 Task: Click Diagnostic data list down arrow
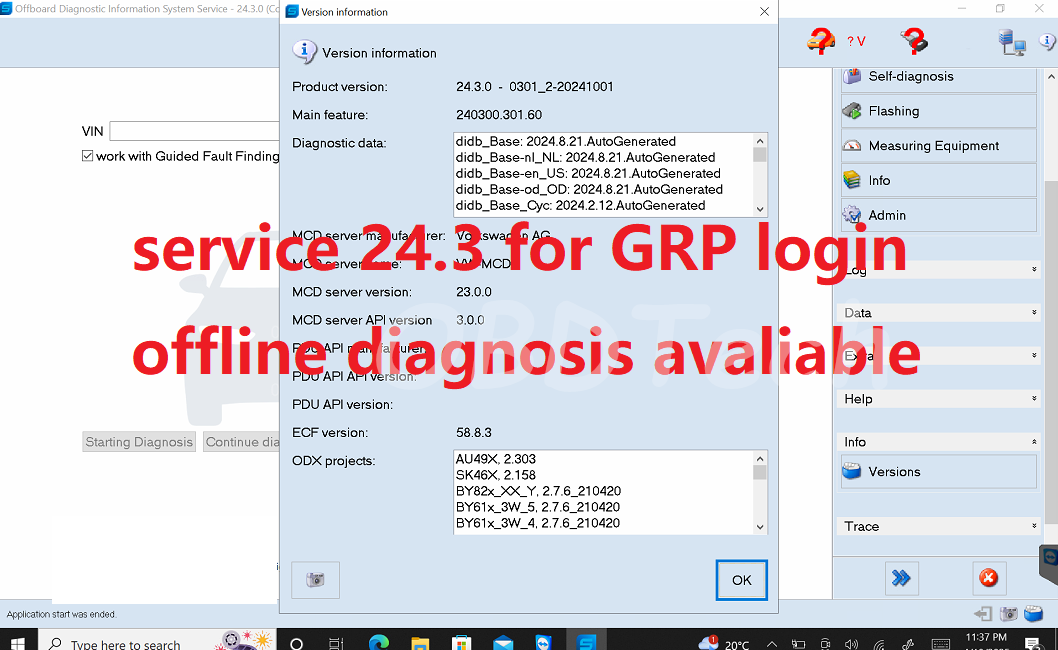(760, 209)
